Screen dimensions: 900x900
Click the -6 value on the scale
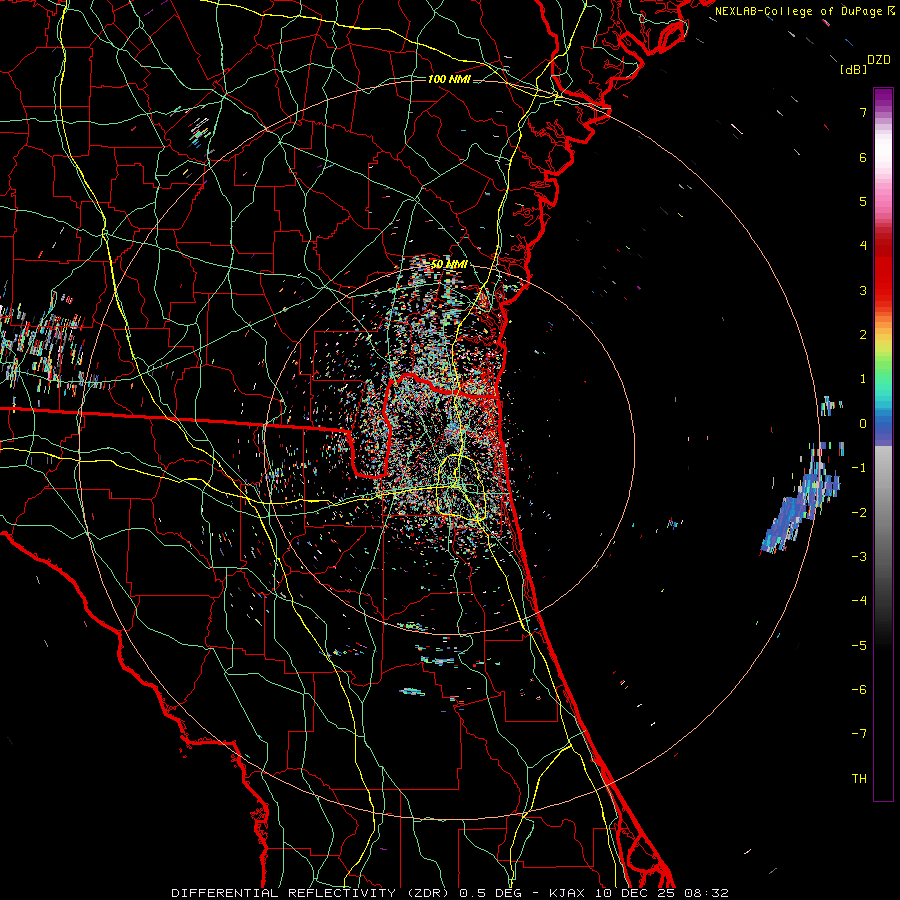[x=859, y=689]
